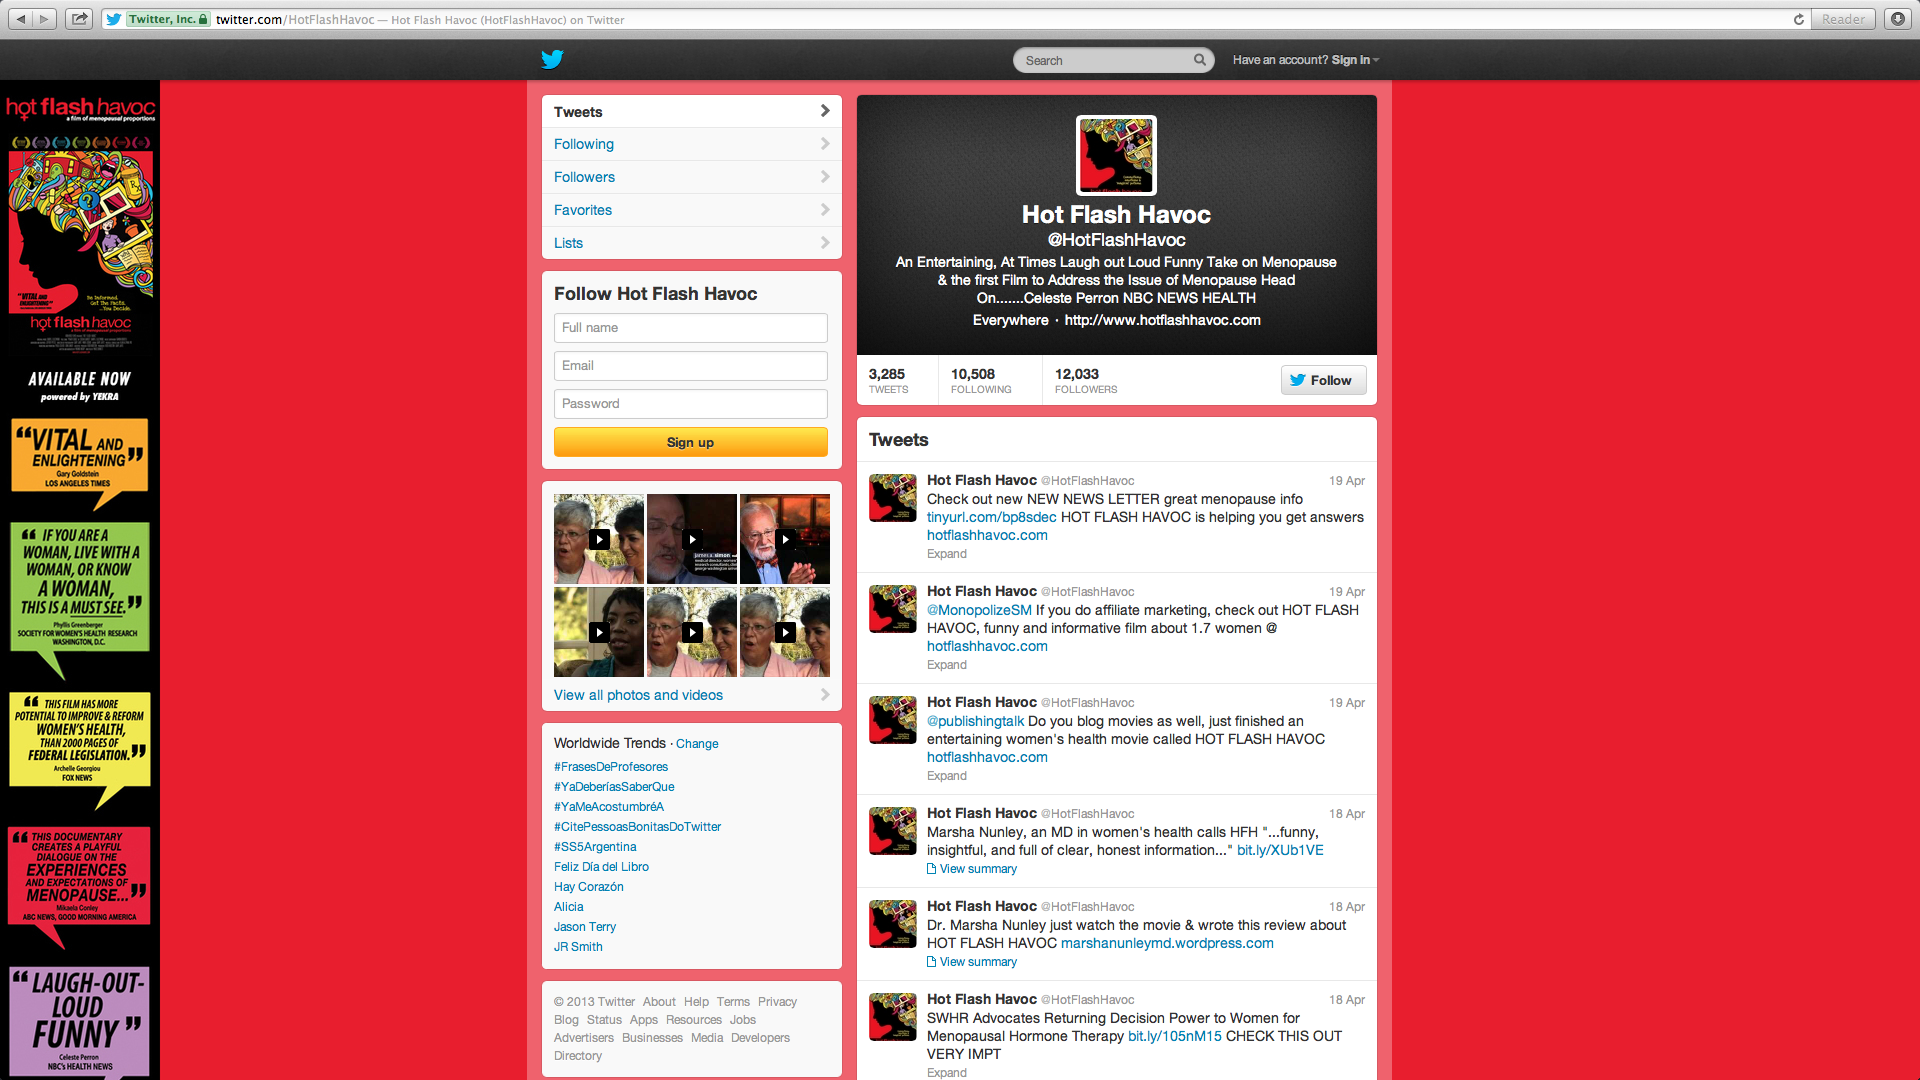Image resolution: width=1920 pixels, height=1080 pixels.
Task: Click the downloads icon in browser toolbar
Action: (x=1897, y=19)
